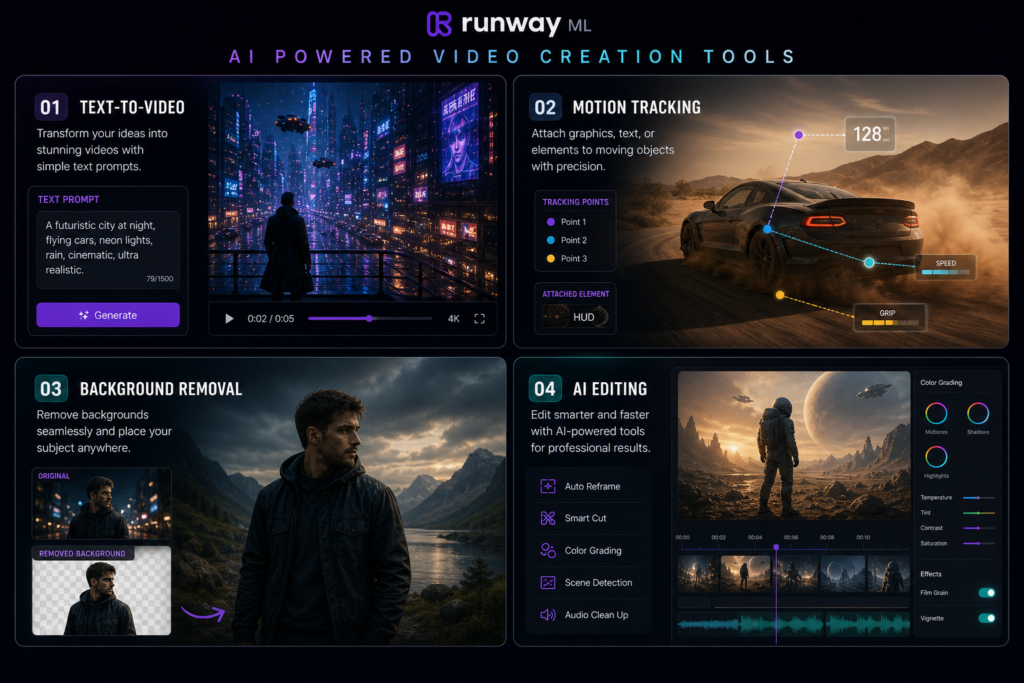Focus the text prompt input box
This screenshot has height=683, width=1024.
(x=108, y=249)
